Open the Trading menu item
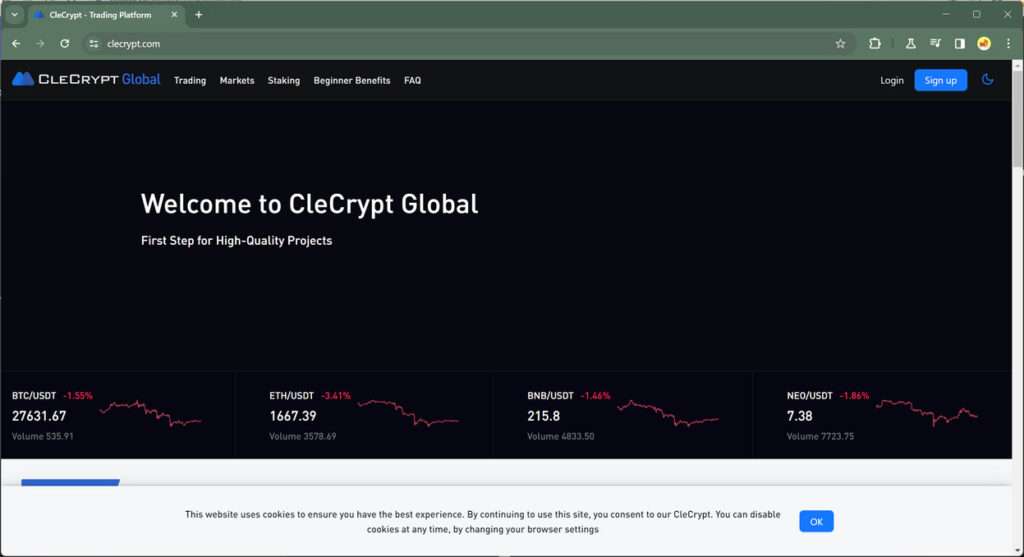 coord(190,80)
